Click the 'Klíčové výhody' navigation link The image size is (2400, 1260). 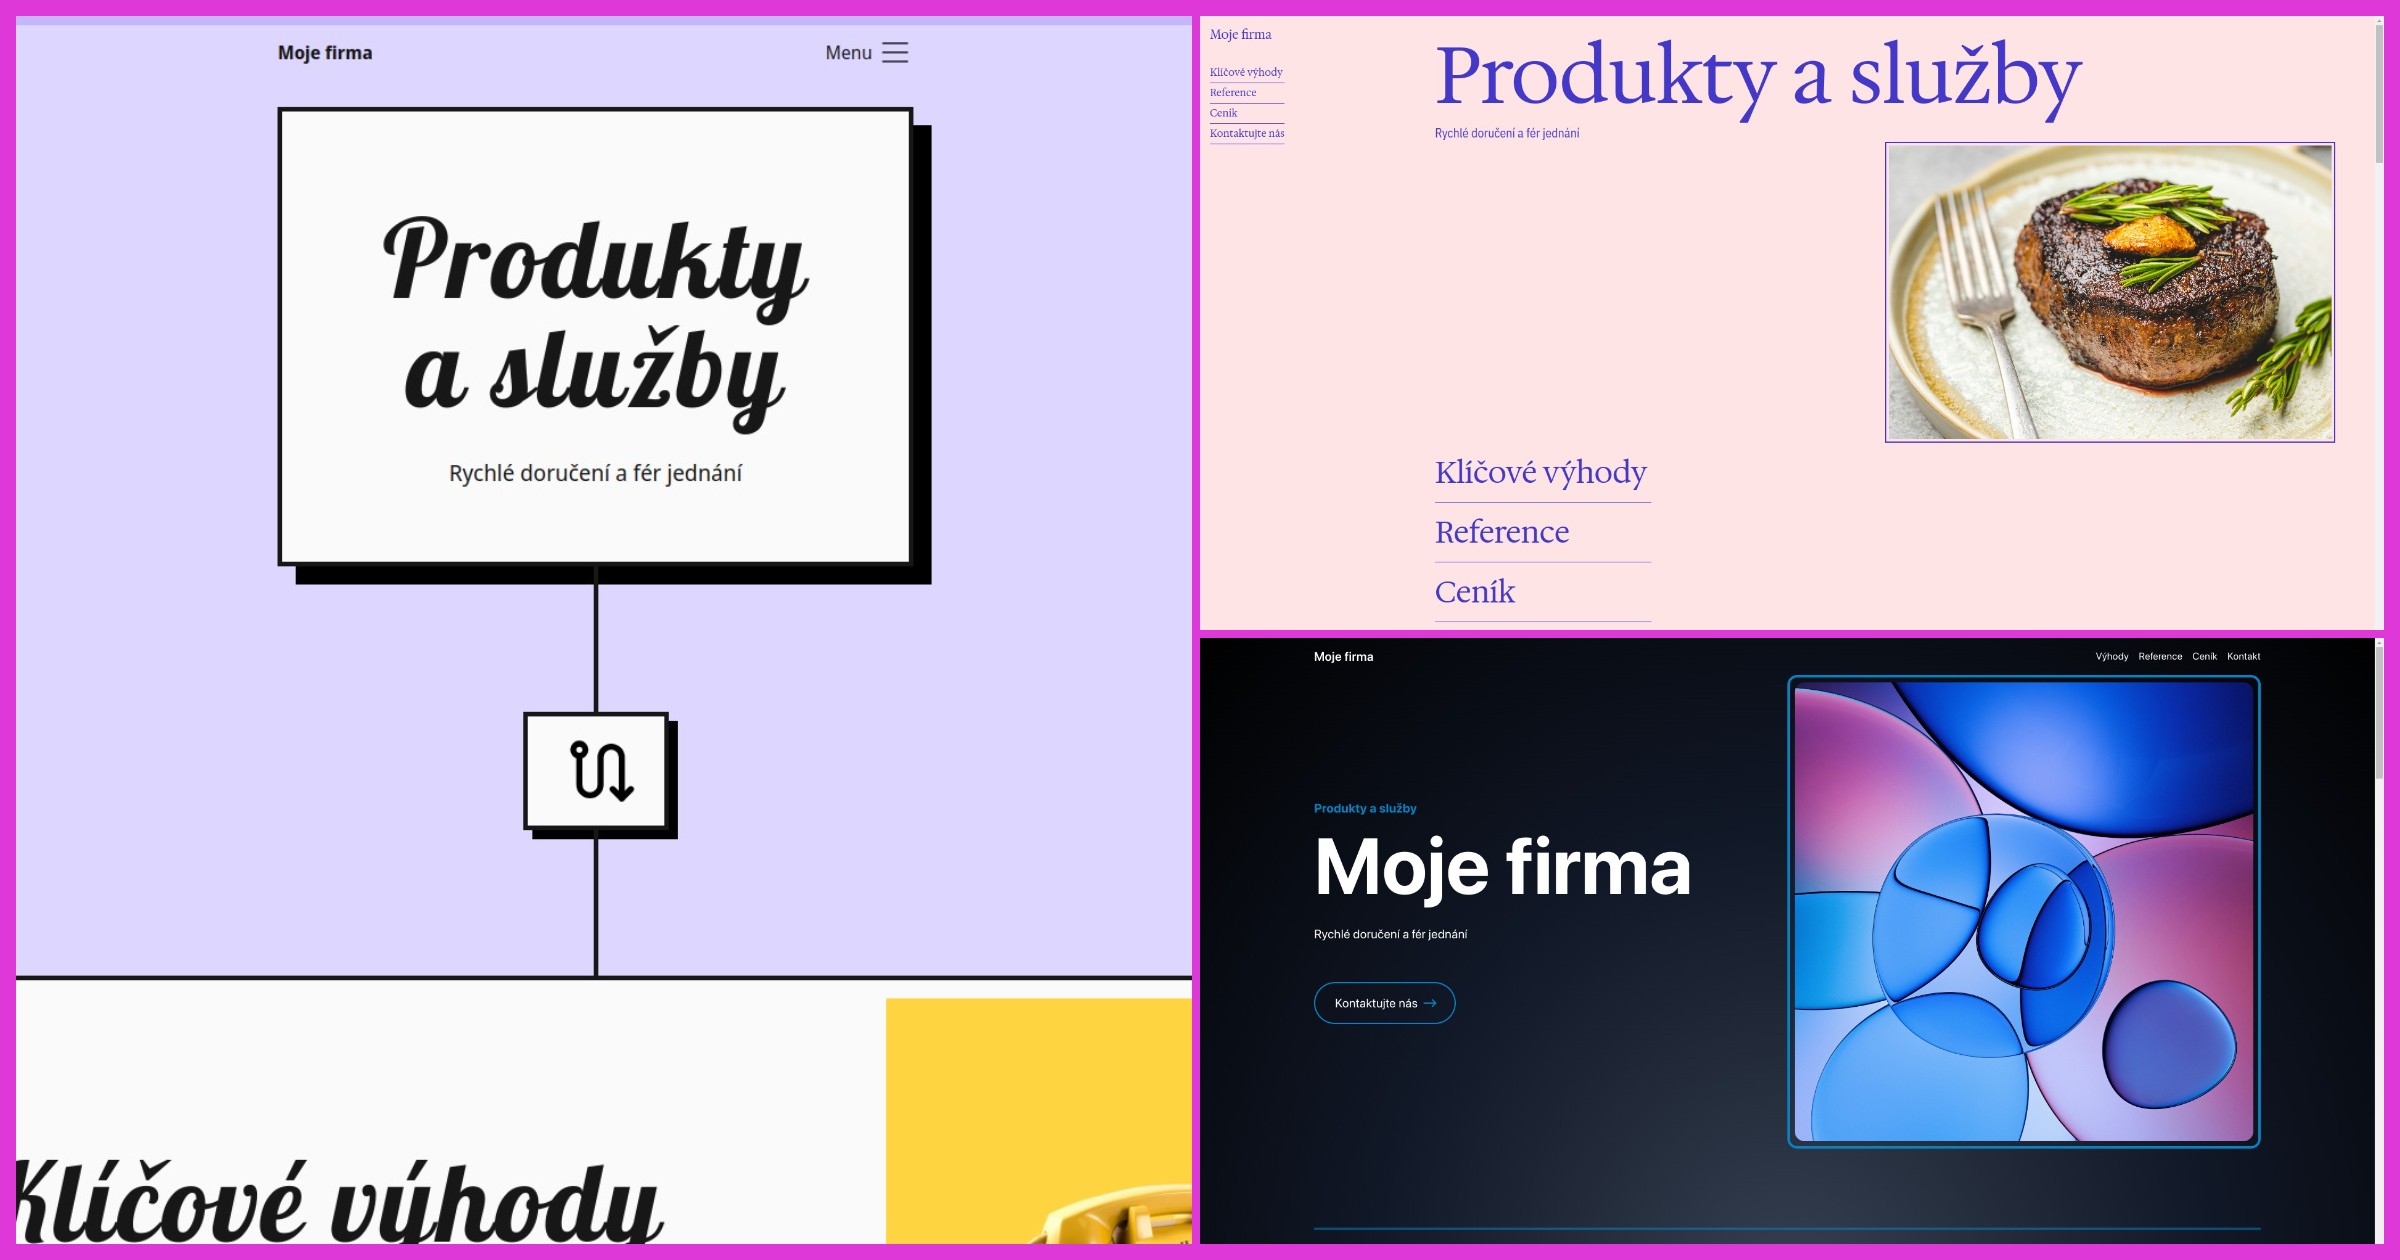(1246, 71)
